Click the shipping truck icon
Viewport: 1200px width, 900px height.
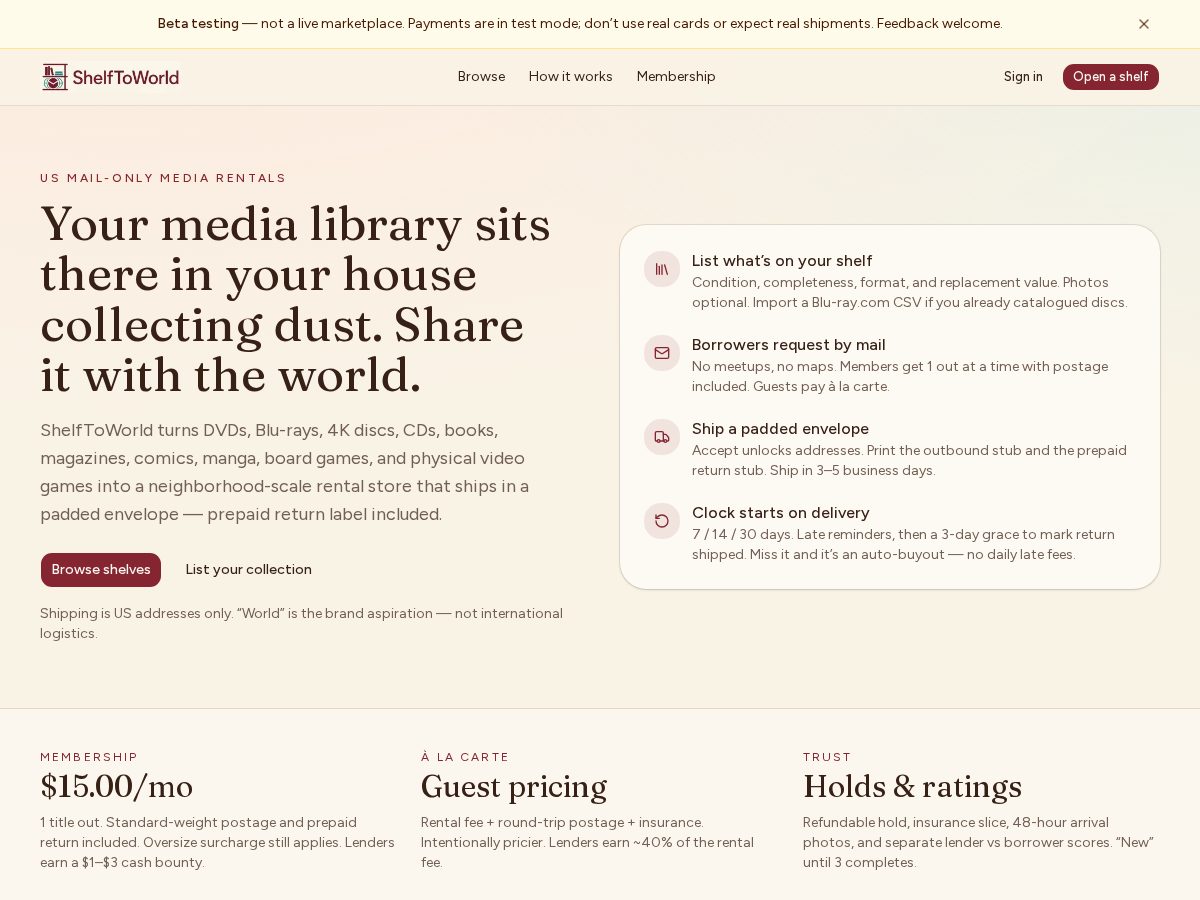tap(662, 437)
